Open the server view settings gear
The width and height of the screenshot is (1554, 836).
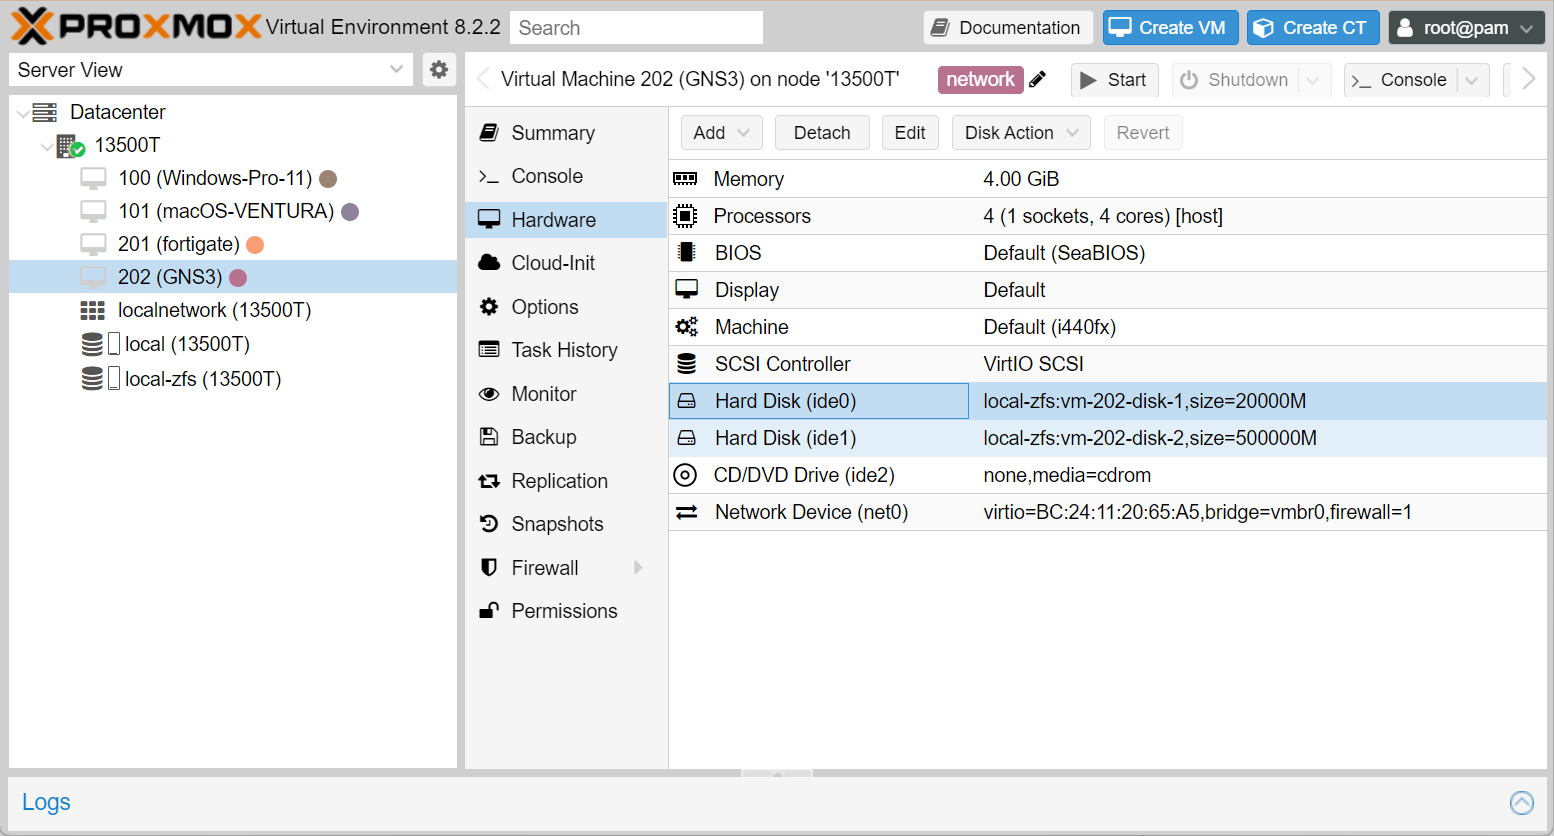(438, 69)
